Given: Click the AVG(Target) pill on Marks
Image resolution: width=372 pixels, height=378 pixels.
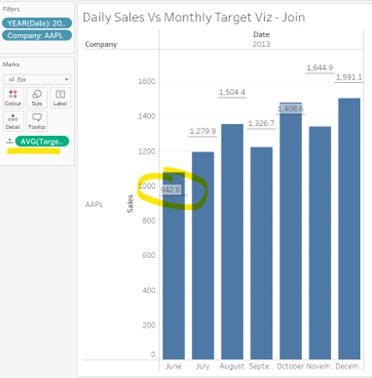Looking at the screenshot, I should [x=42, y=141].
